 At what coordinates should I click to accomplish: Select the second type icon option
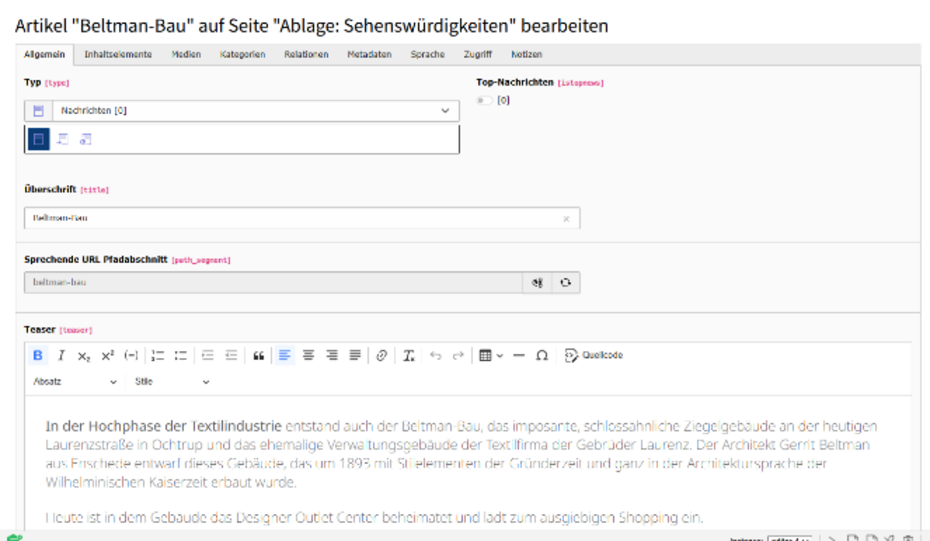[62, 140]
